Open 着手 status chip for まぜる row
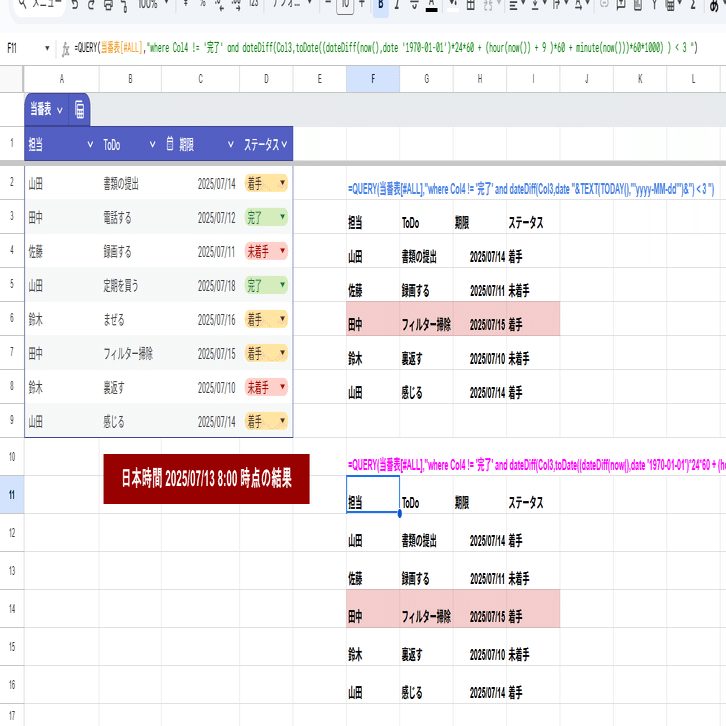726x726 pixels. click(266, 319)
